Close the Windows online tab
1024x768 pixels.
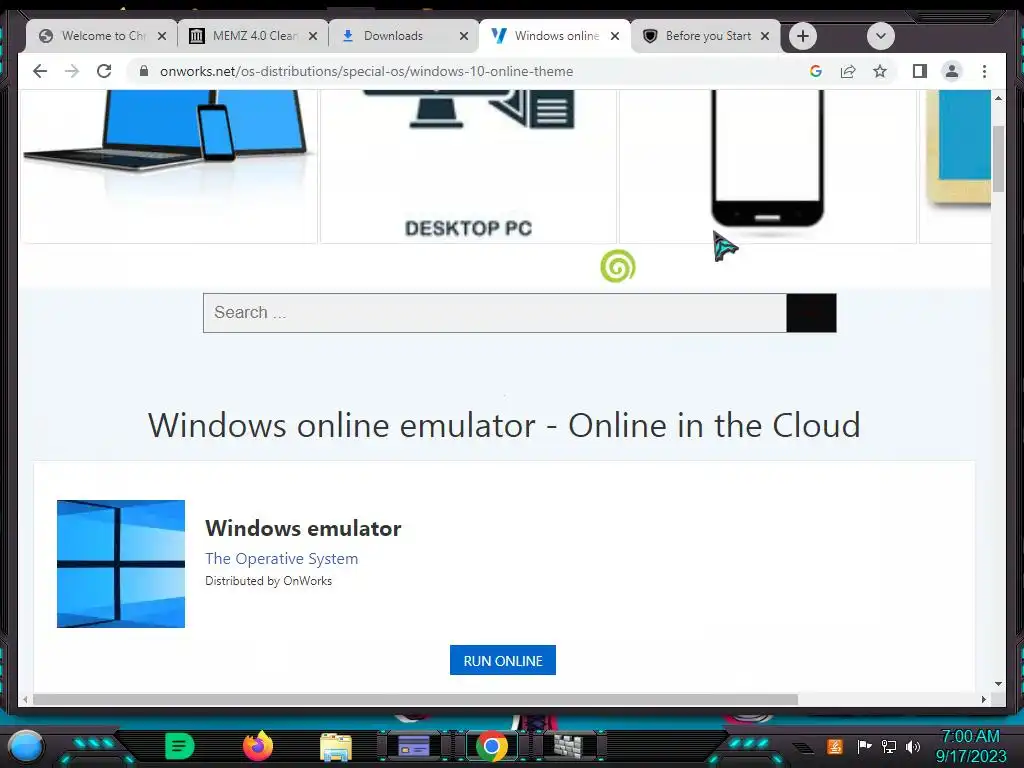pyautogui.click(x=615, y=36)
